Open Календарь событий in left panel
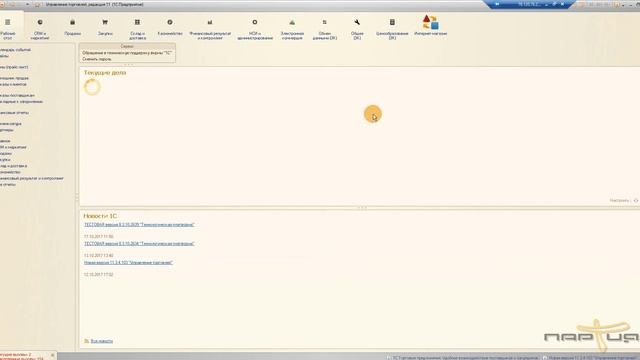Screen dimensions: 640x360 15,50
